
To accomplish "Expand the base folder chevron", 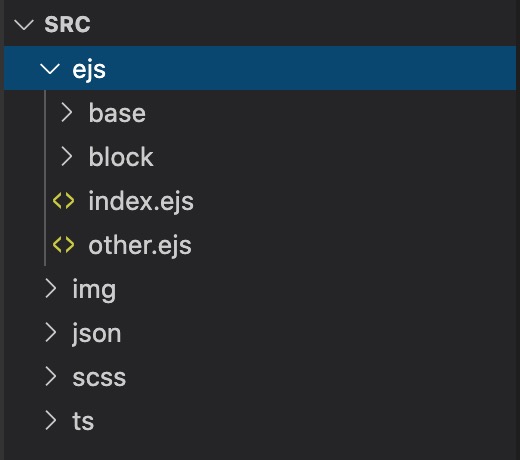I will pos(66,113).
